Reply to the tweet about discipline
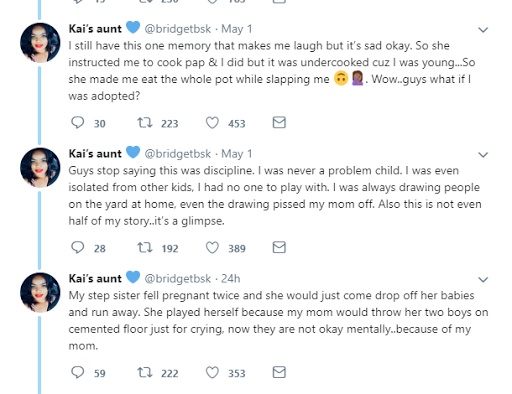Image resolution: width=512 pixels, height=394 pixels. click(x=78, y=248)
